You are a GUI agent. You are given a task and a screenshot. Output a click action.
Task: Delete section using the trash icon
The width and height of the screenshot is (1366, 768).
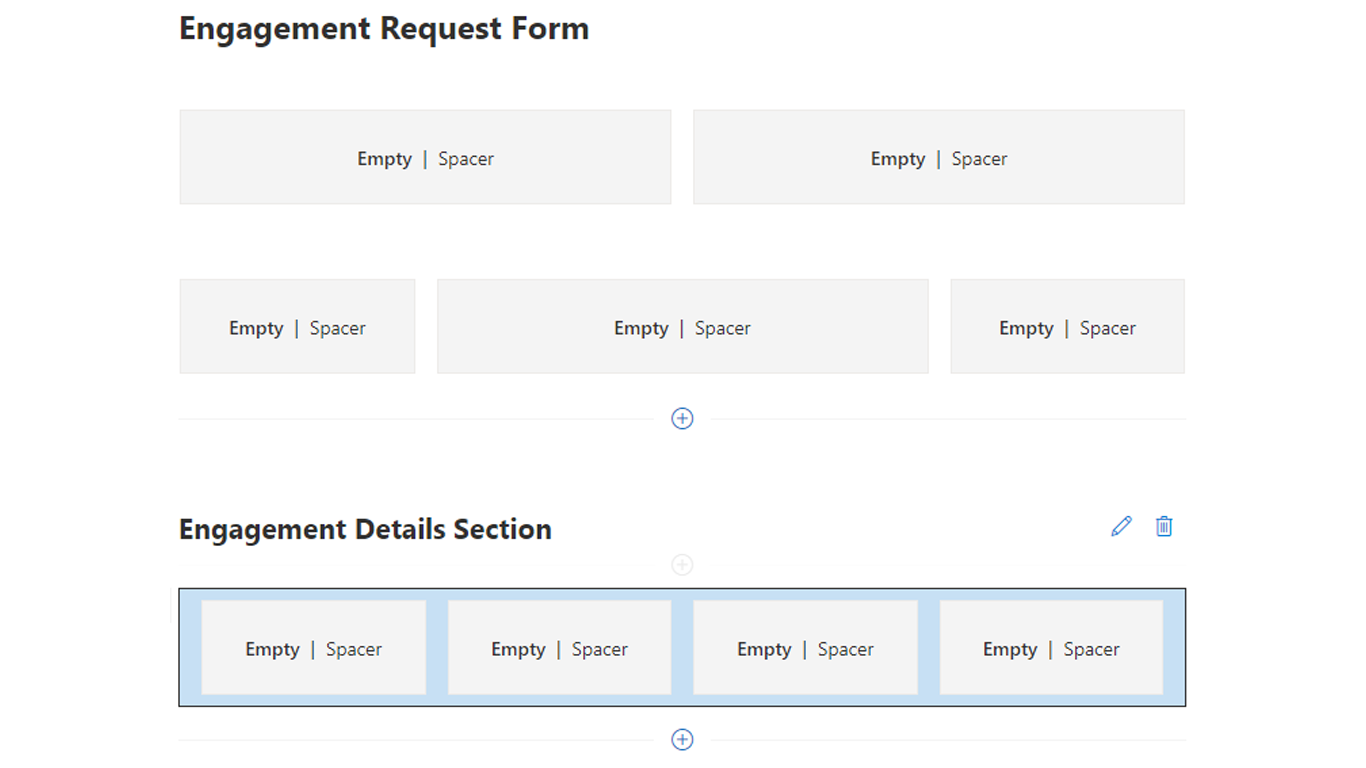tap(1164, 526)
